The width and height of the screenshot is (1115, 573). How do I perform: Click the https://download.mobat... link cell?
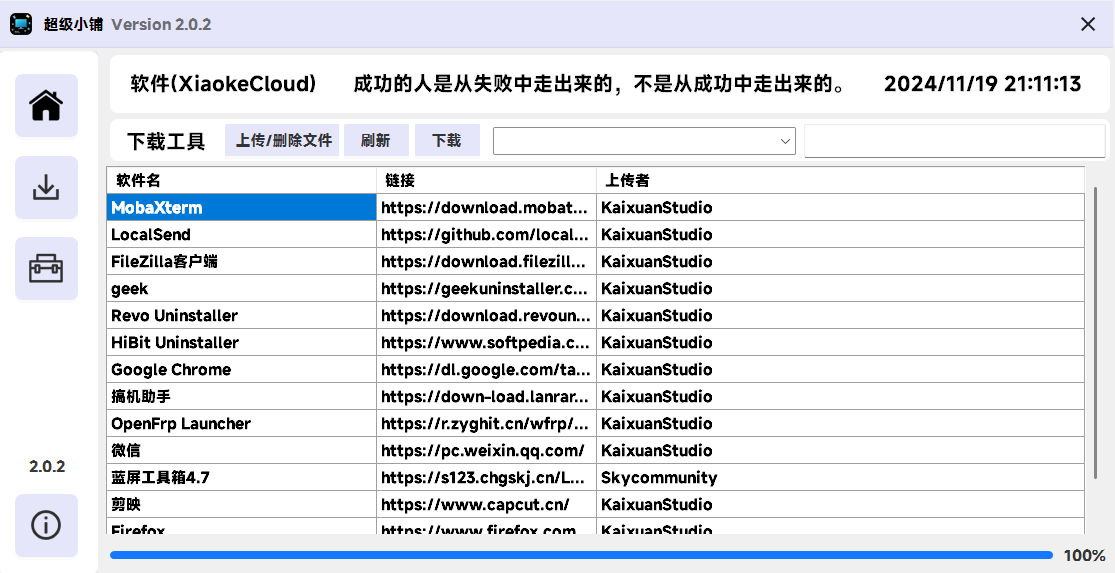486,207
